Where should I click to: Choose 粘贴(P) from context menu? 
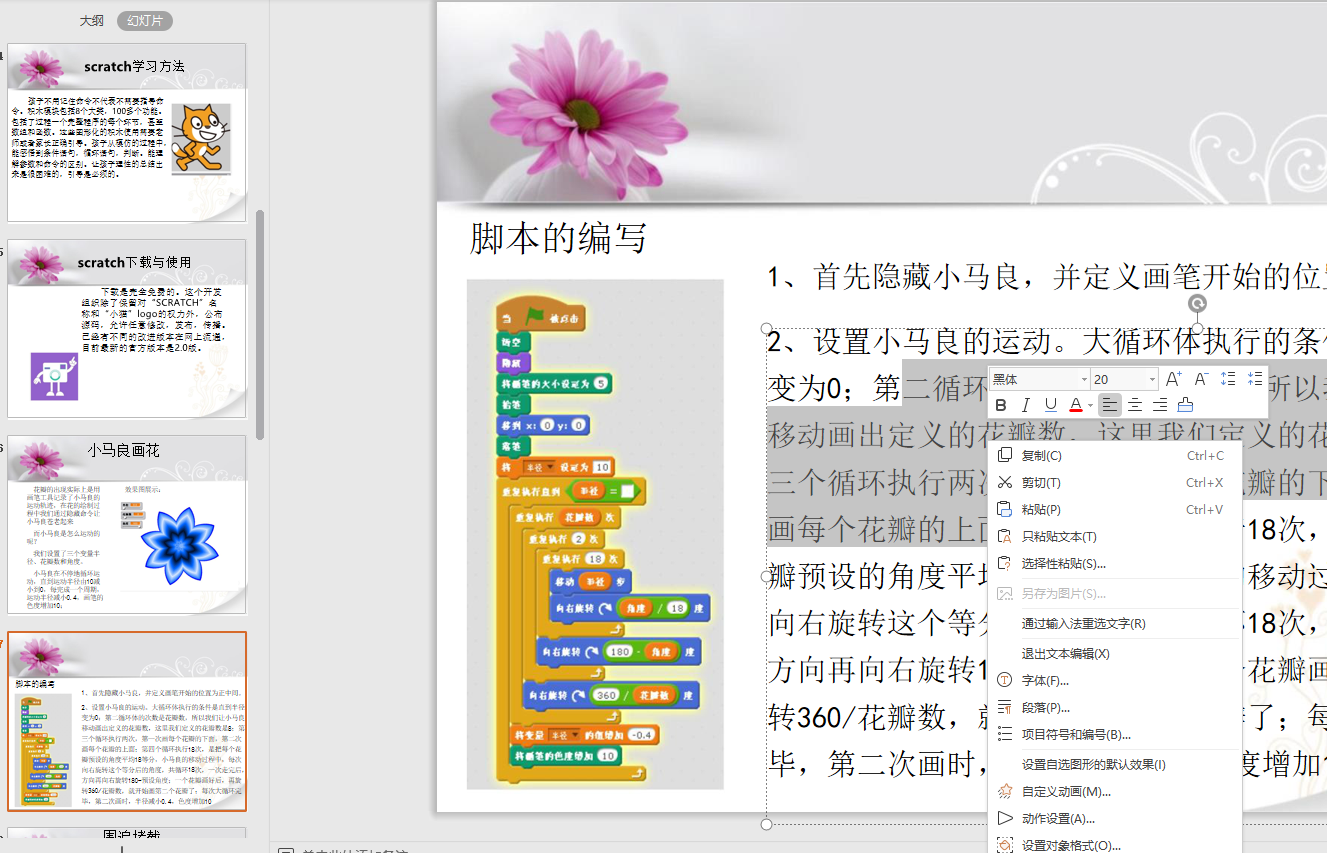click(1114, 509)
